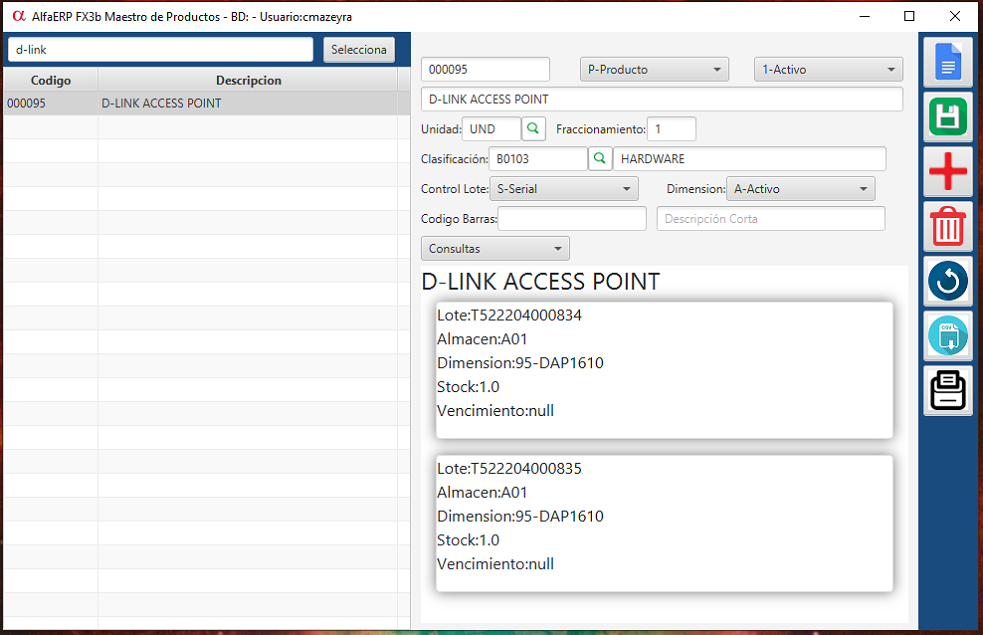The image size is (983, 635).
Task: Click the search icon beside Unidad field
Action: tap(534, 129)
